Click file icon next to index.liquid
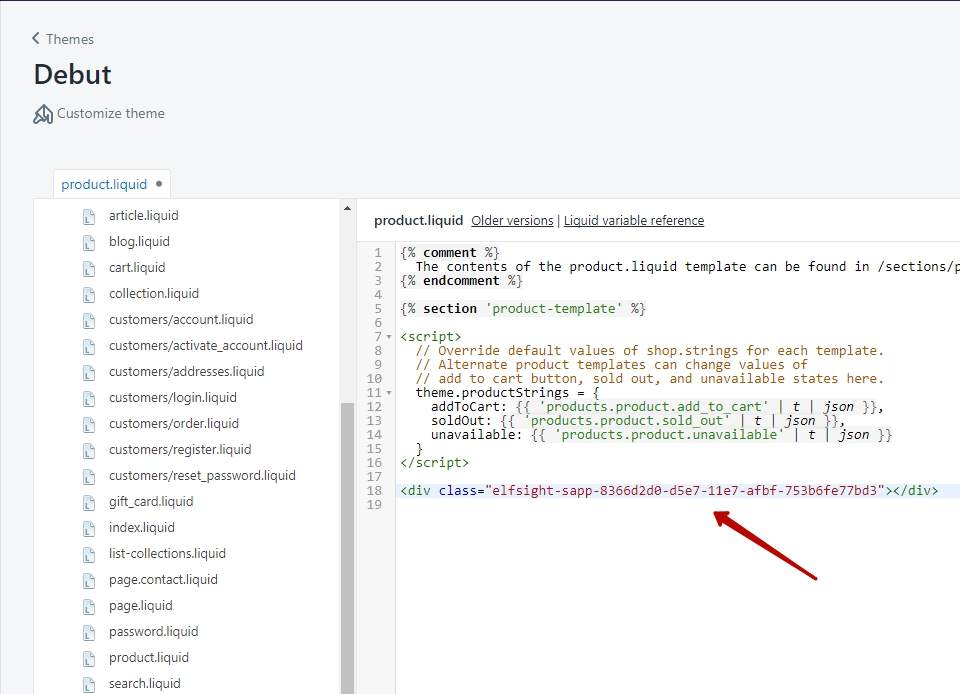The image size is (960, 694). tap(89, 529)
